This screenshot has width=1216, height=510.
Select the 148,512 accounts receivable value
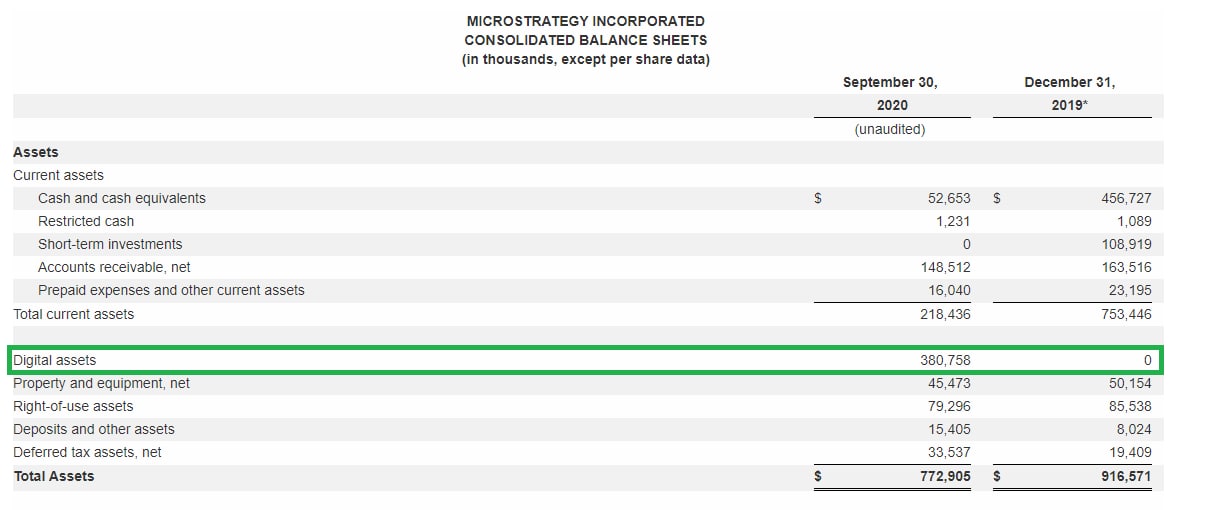(945, 267)
